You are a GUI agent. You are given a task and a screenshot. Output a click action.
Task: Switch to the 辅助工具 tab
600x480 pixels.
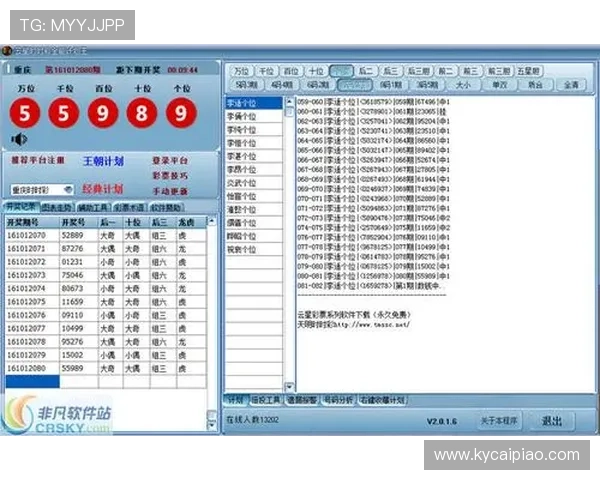click(x=93, y=208)
